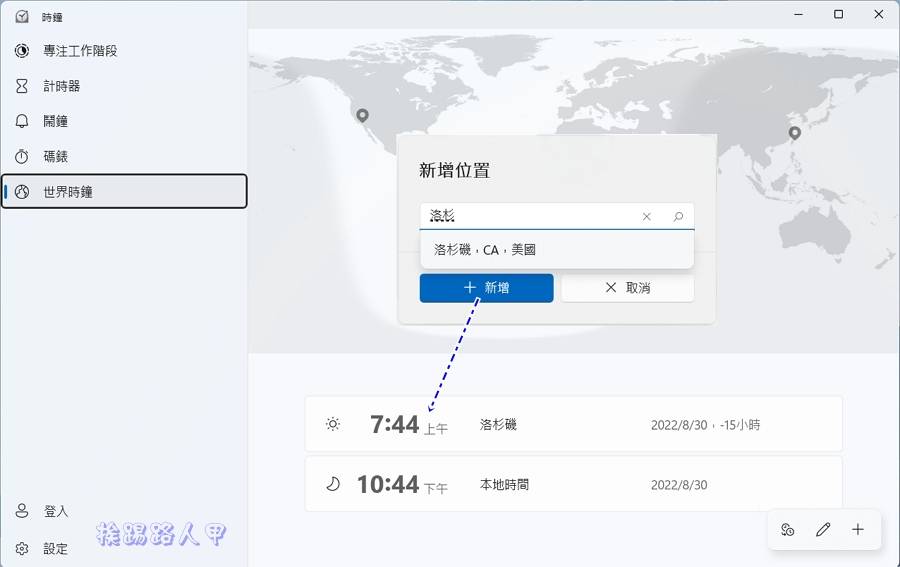Click the 登入 sign-in item
The height and width of the screenshot is (567, 900).
pos(55,511)
